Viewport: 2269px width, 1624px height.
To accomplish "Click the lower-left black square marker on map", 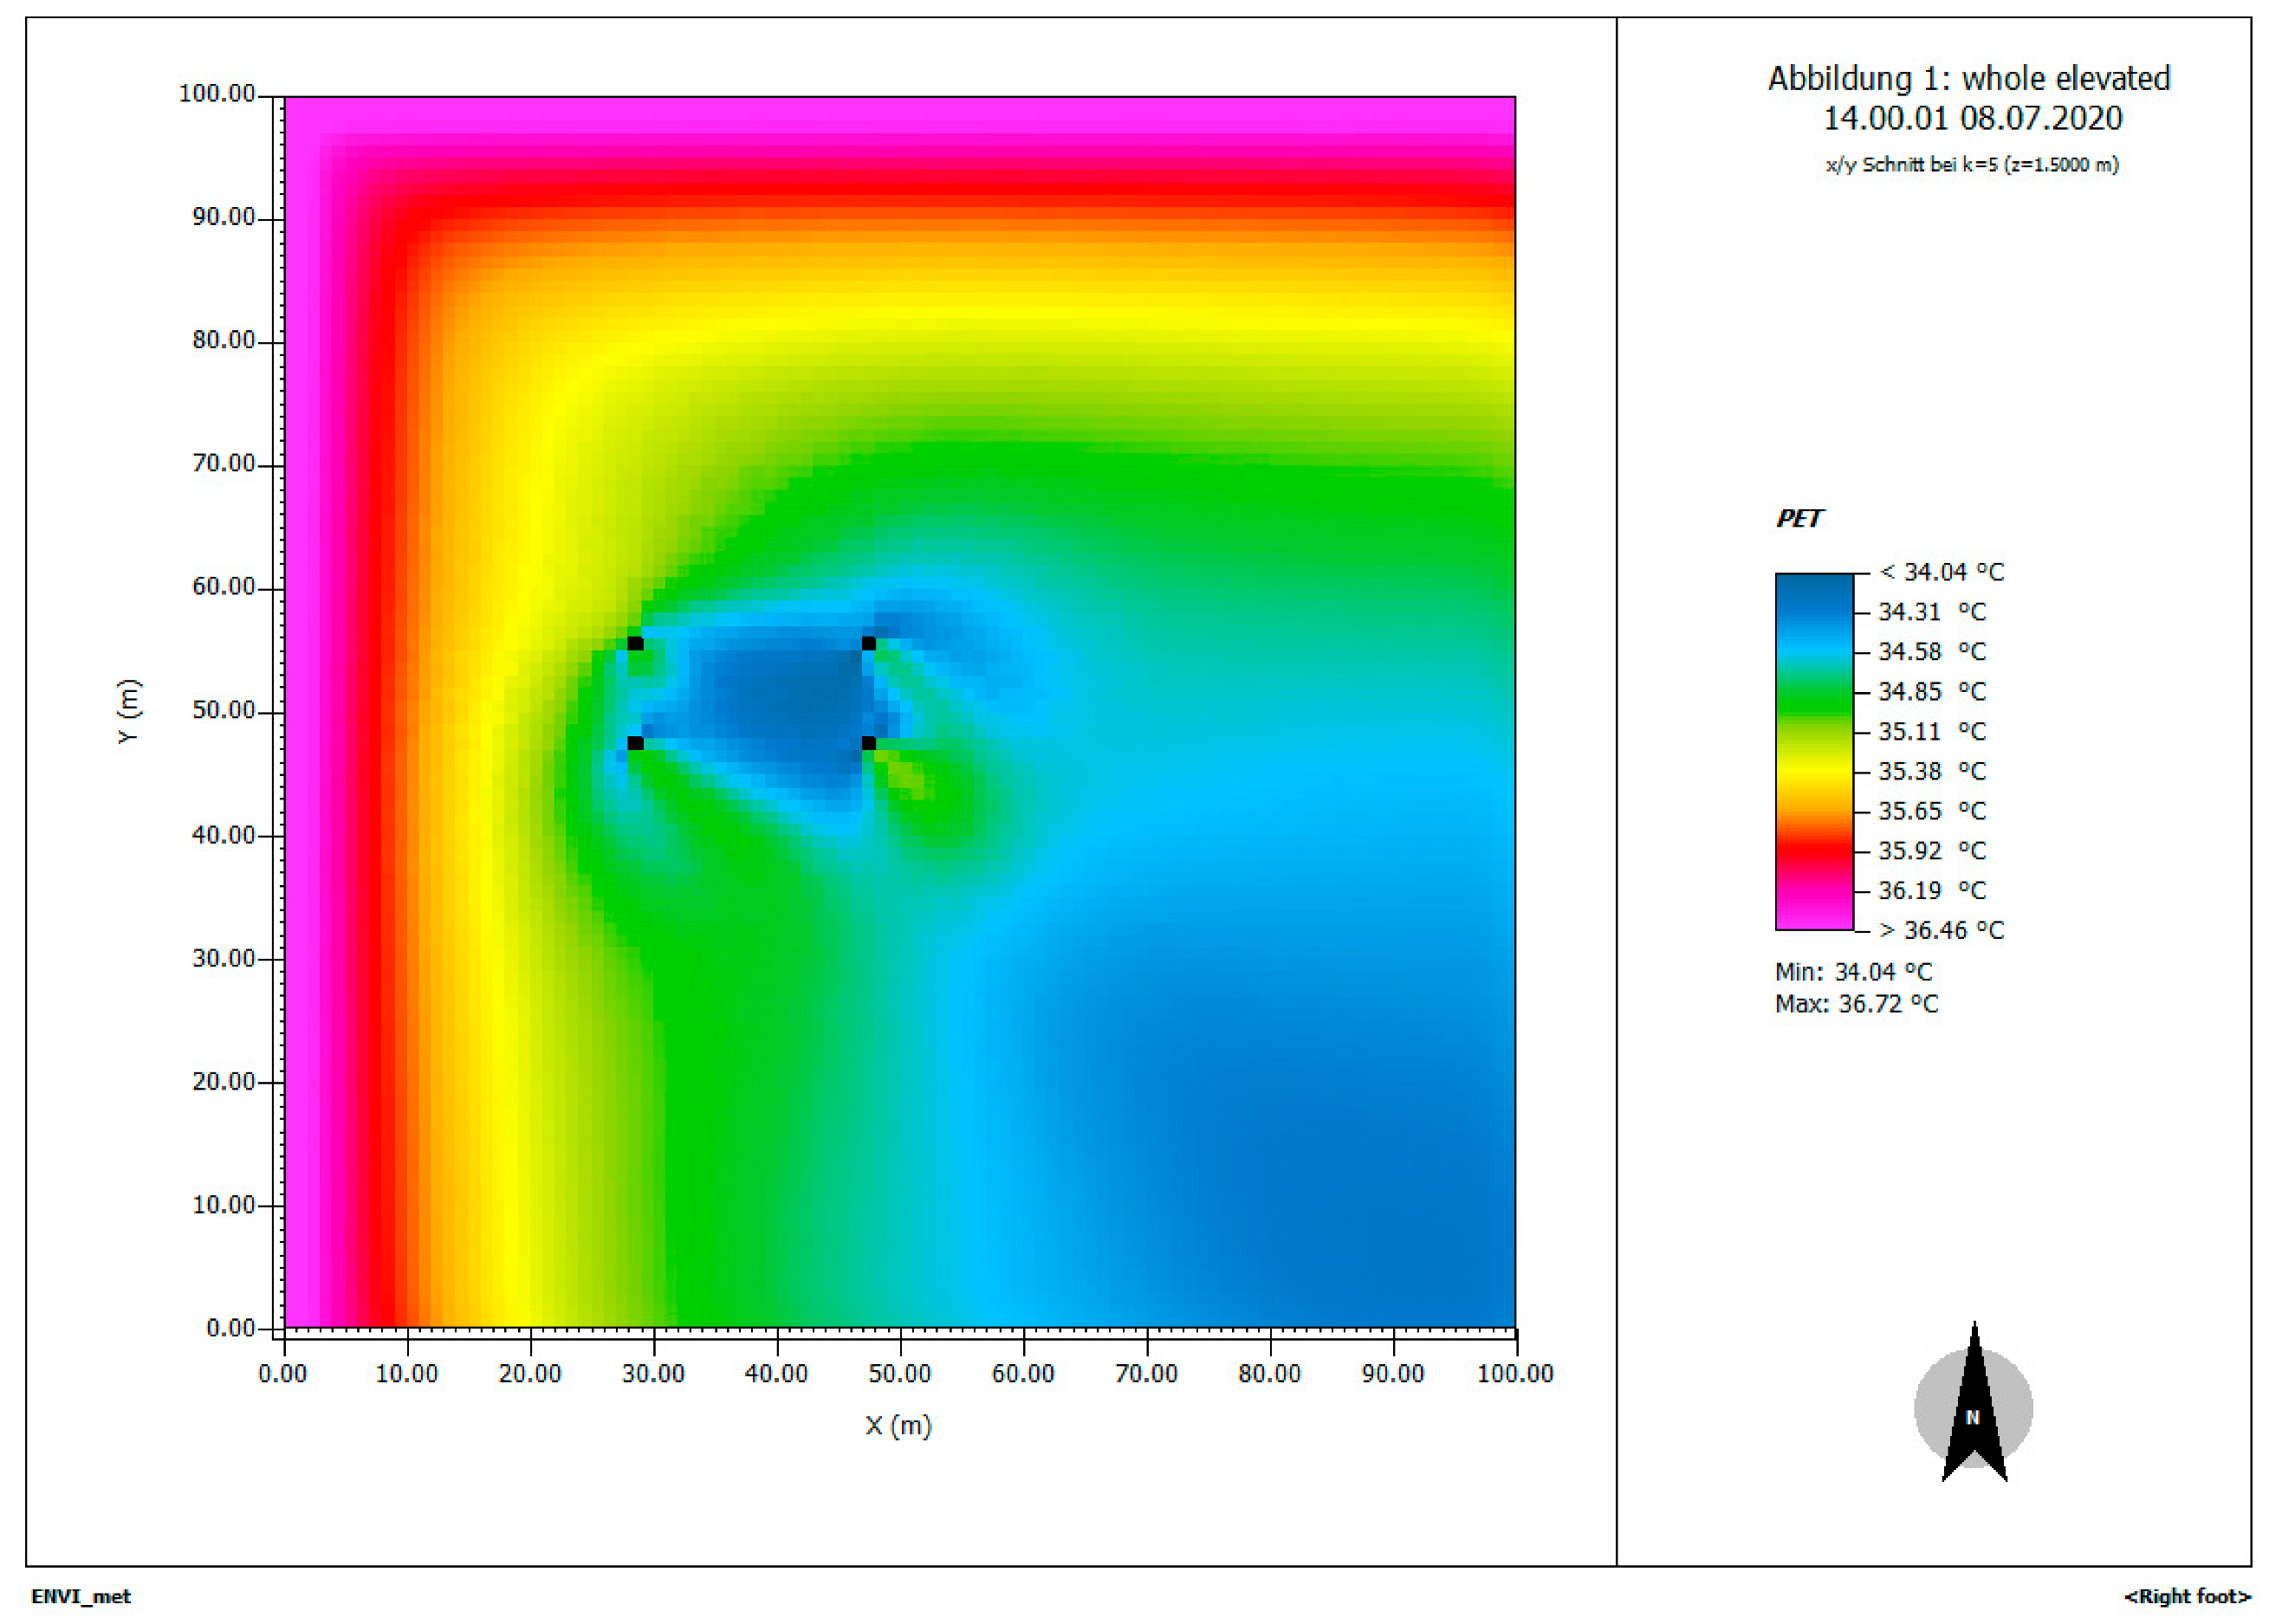I will click(635, 743).
